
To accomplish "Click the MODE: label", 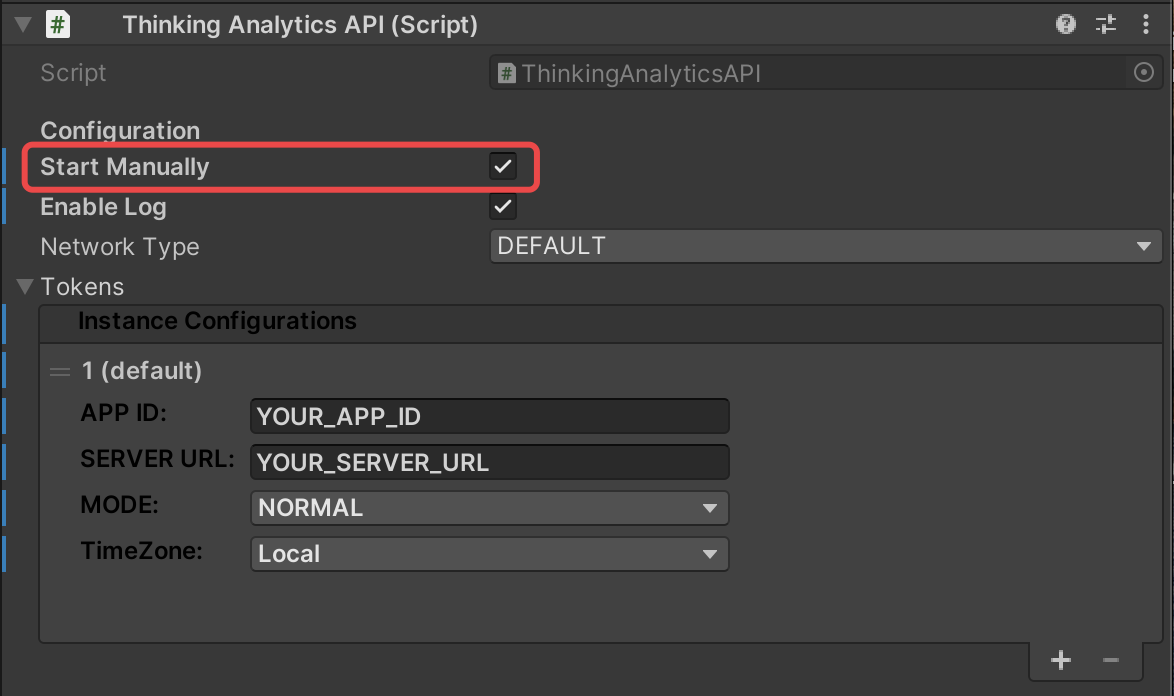I will [119, 505].
